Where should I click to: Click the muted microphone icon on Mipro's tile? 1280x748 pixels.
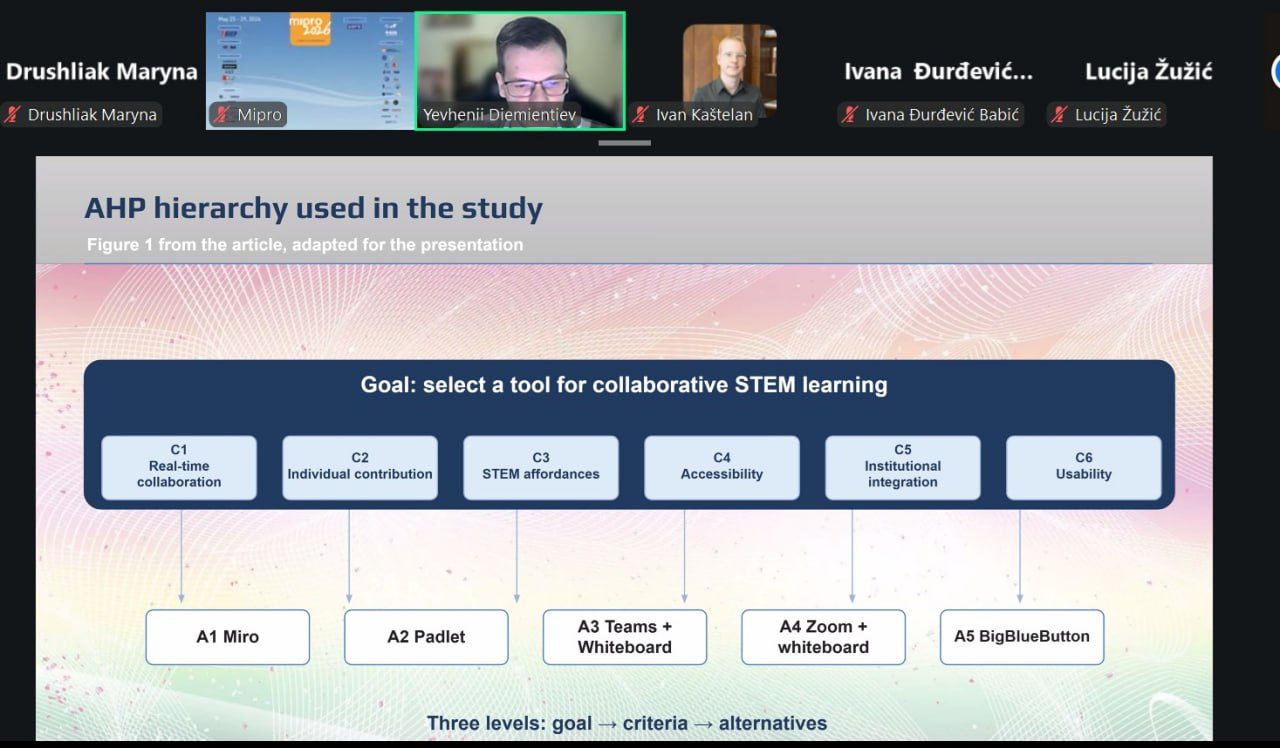pyautogui.click(x=222, y=115)
